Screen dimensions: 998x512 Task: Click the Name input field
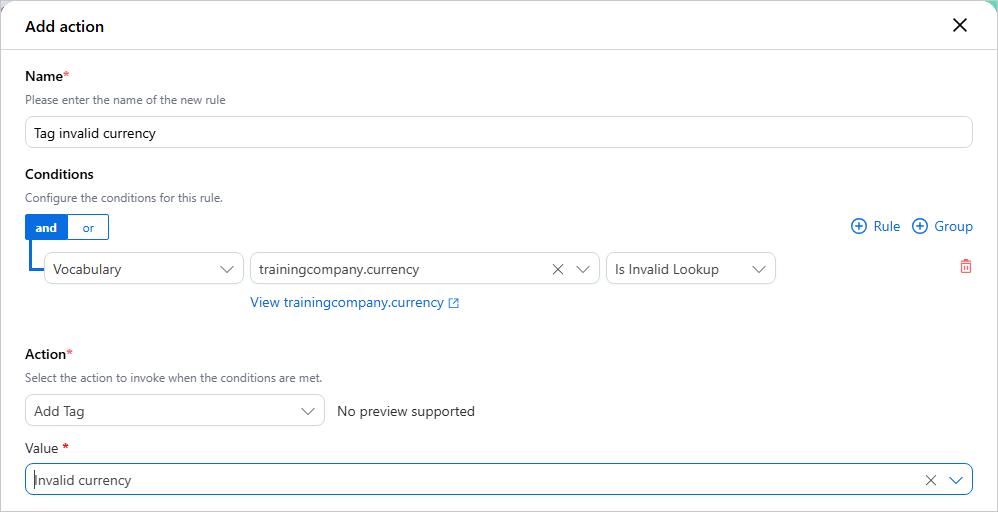pos(498,132)
